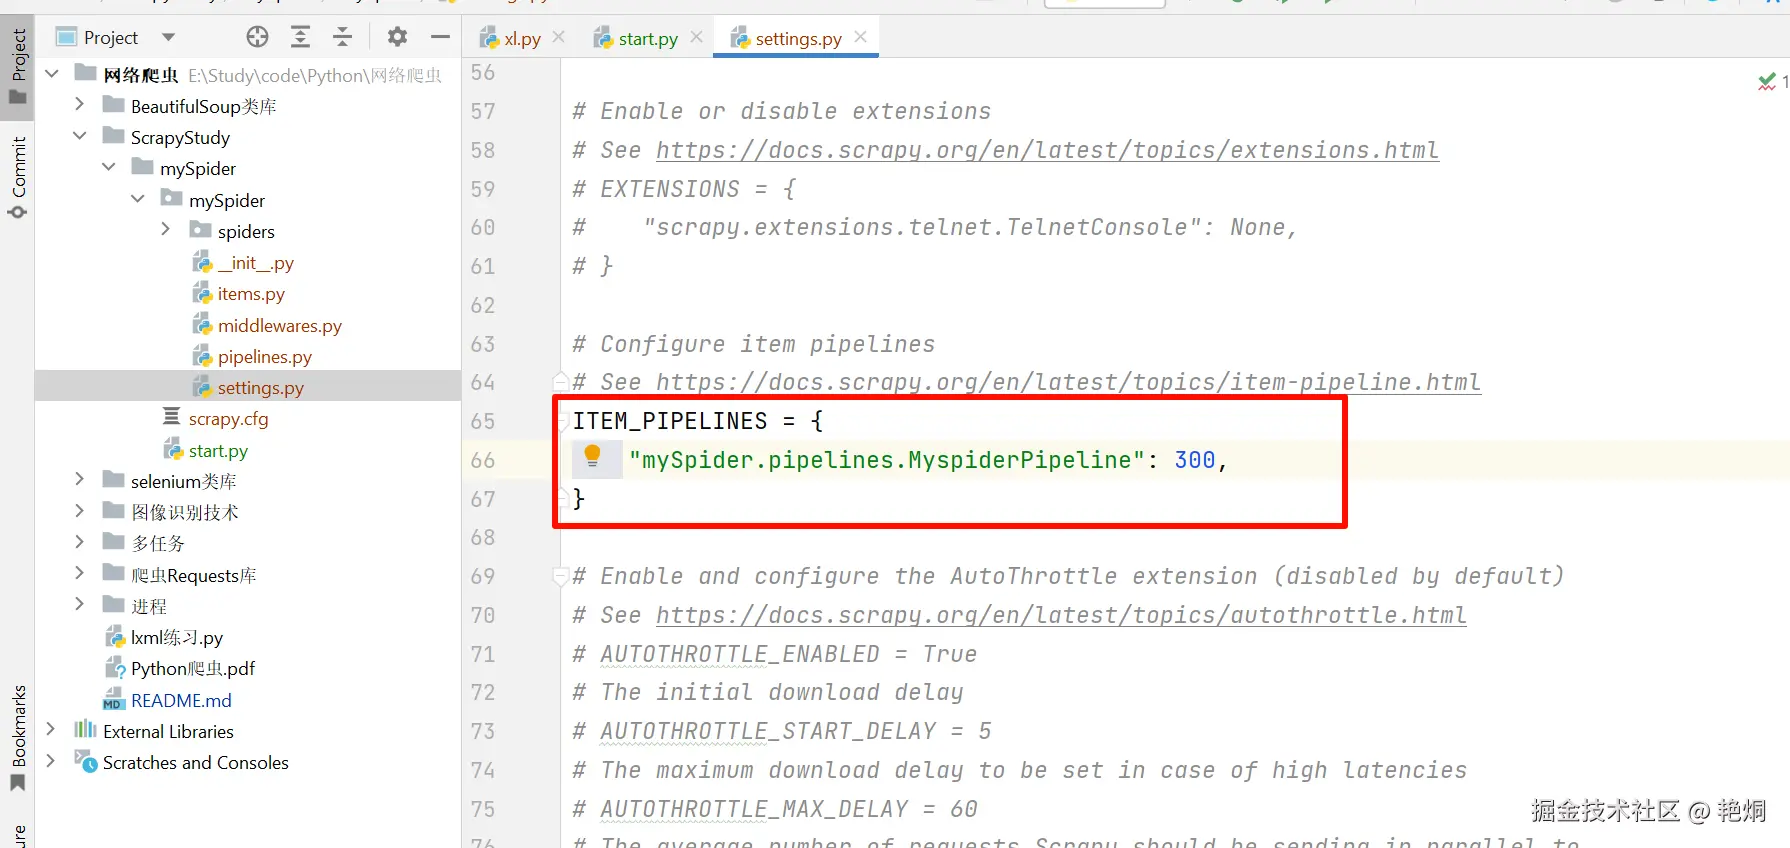This screenshot has height=848, width=1790.
Task: Click the fold marker at line 67
Action: pyautogui.click(x=562, y=497)
